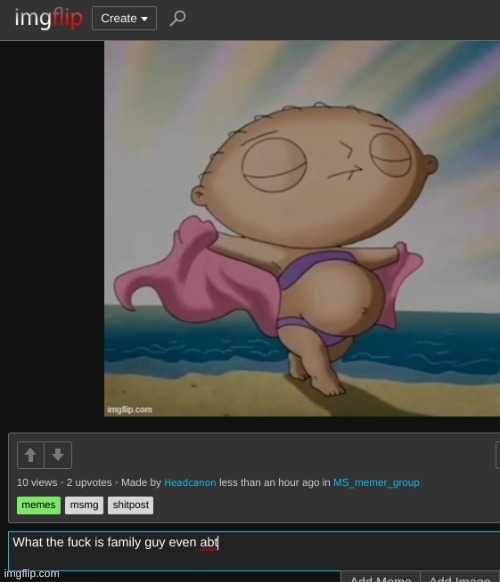Select the shitpost tag
Viewport: 500px width, 582px height.
coord(131,505)
